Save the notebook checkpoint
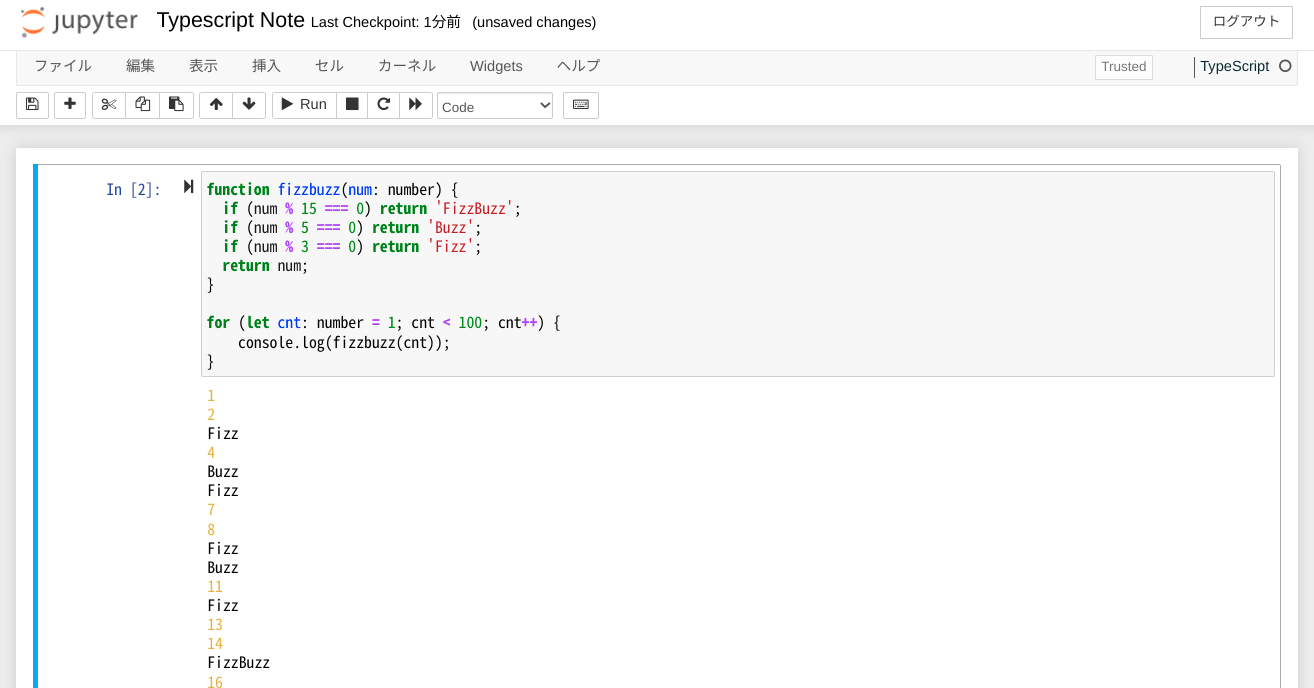This screenshot has height=688, width=1314. point(32,104)
